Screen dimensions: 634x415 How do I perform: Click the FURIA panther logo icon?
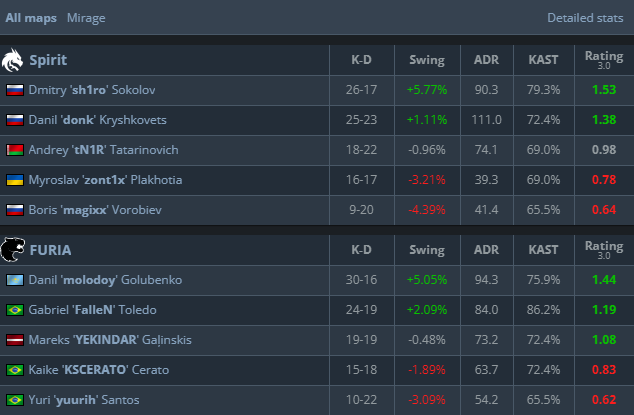14,250
